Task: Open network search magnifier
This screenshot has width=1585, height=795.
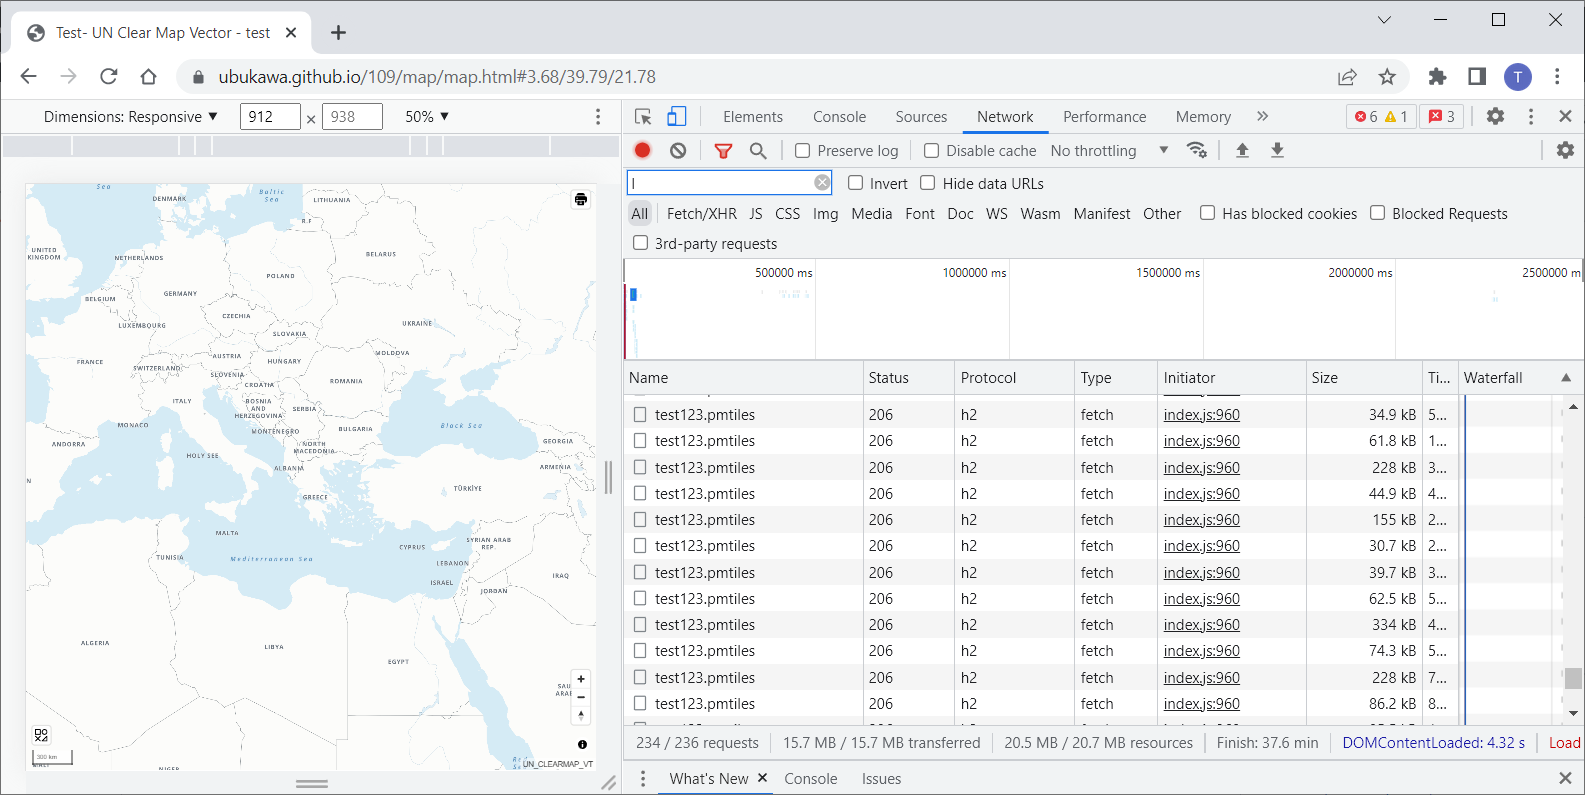Action: coord(758,150)
